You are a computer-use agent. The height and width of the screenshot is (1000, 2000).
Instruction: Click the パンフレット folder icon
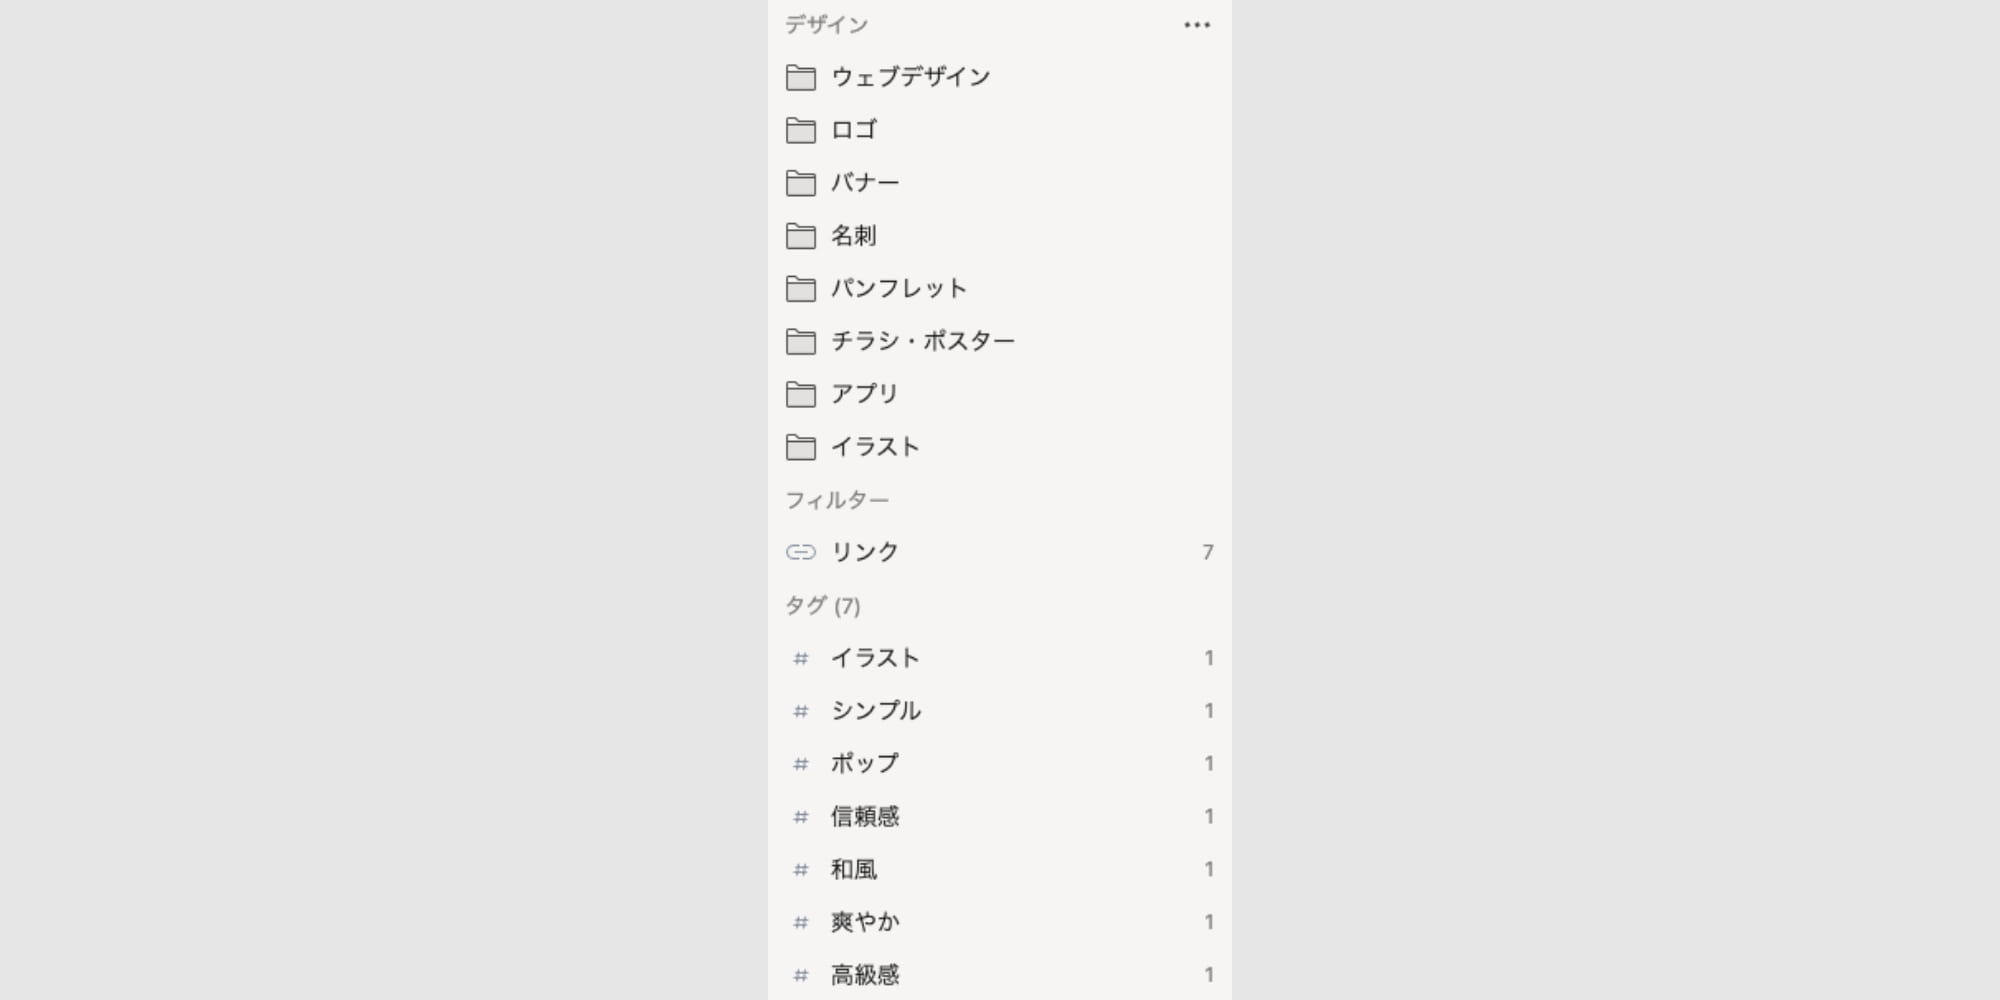point(800,289)
